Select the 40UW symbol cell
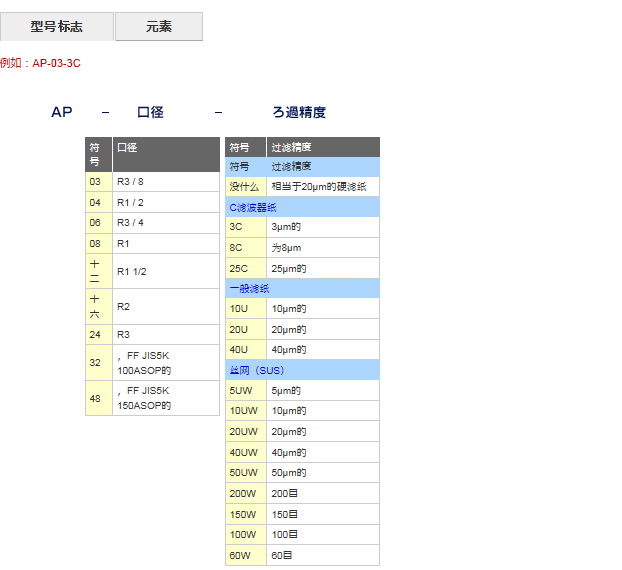The height and width of the screenshot is (570, 622). [246, 452]
